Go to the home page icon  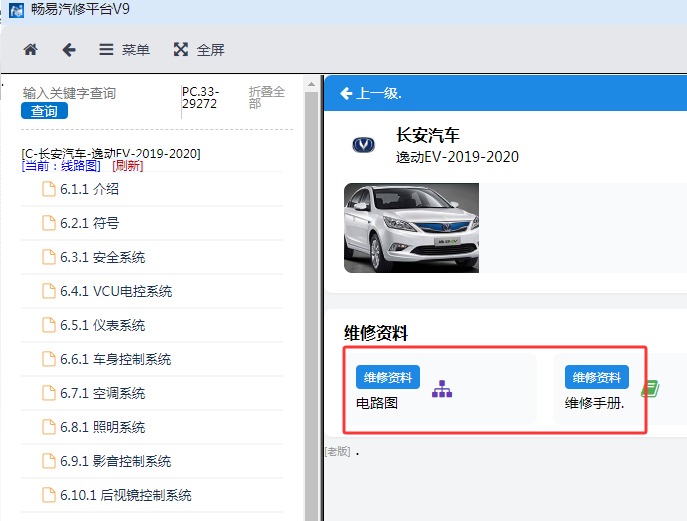coord(30,50)
